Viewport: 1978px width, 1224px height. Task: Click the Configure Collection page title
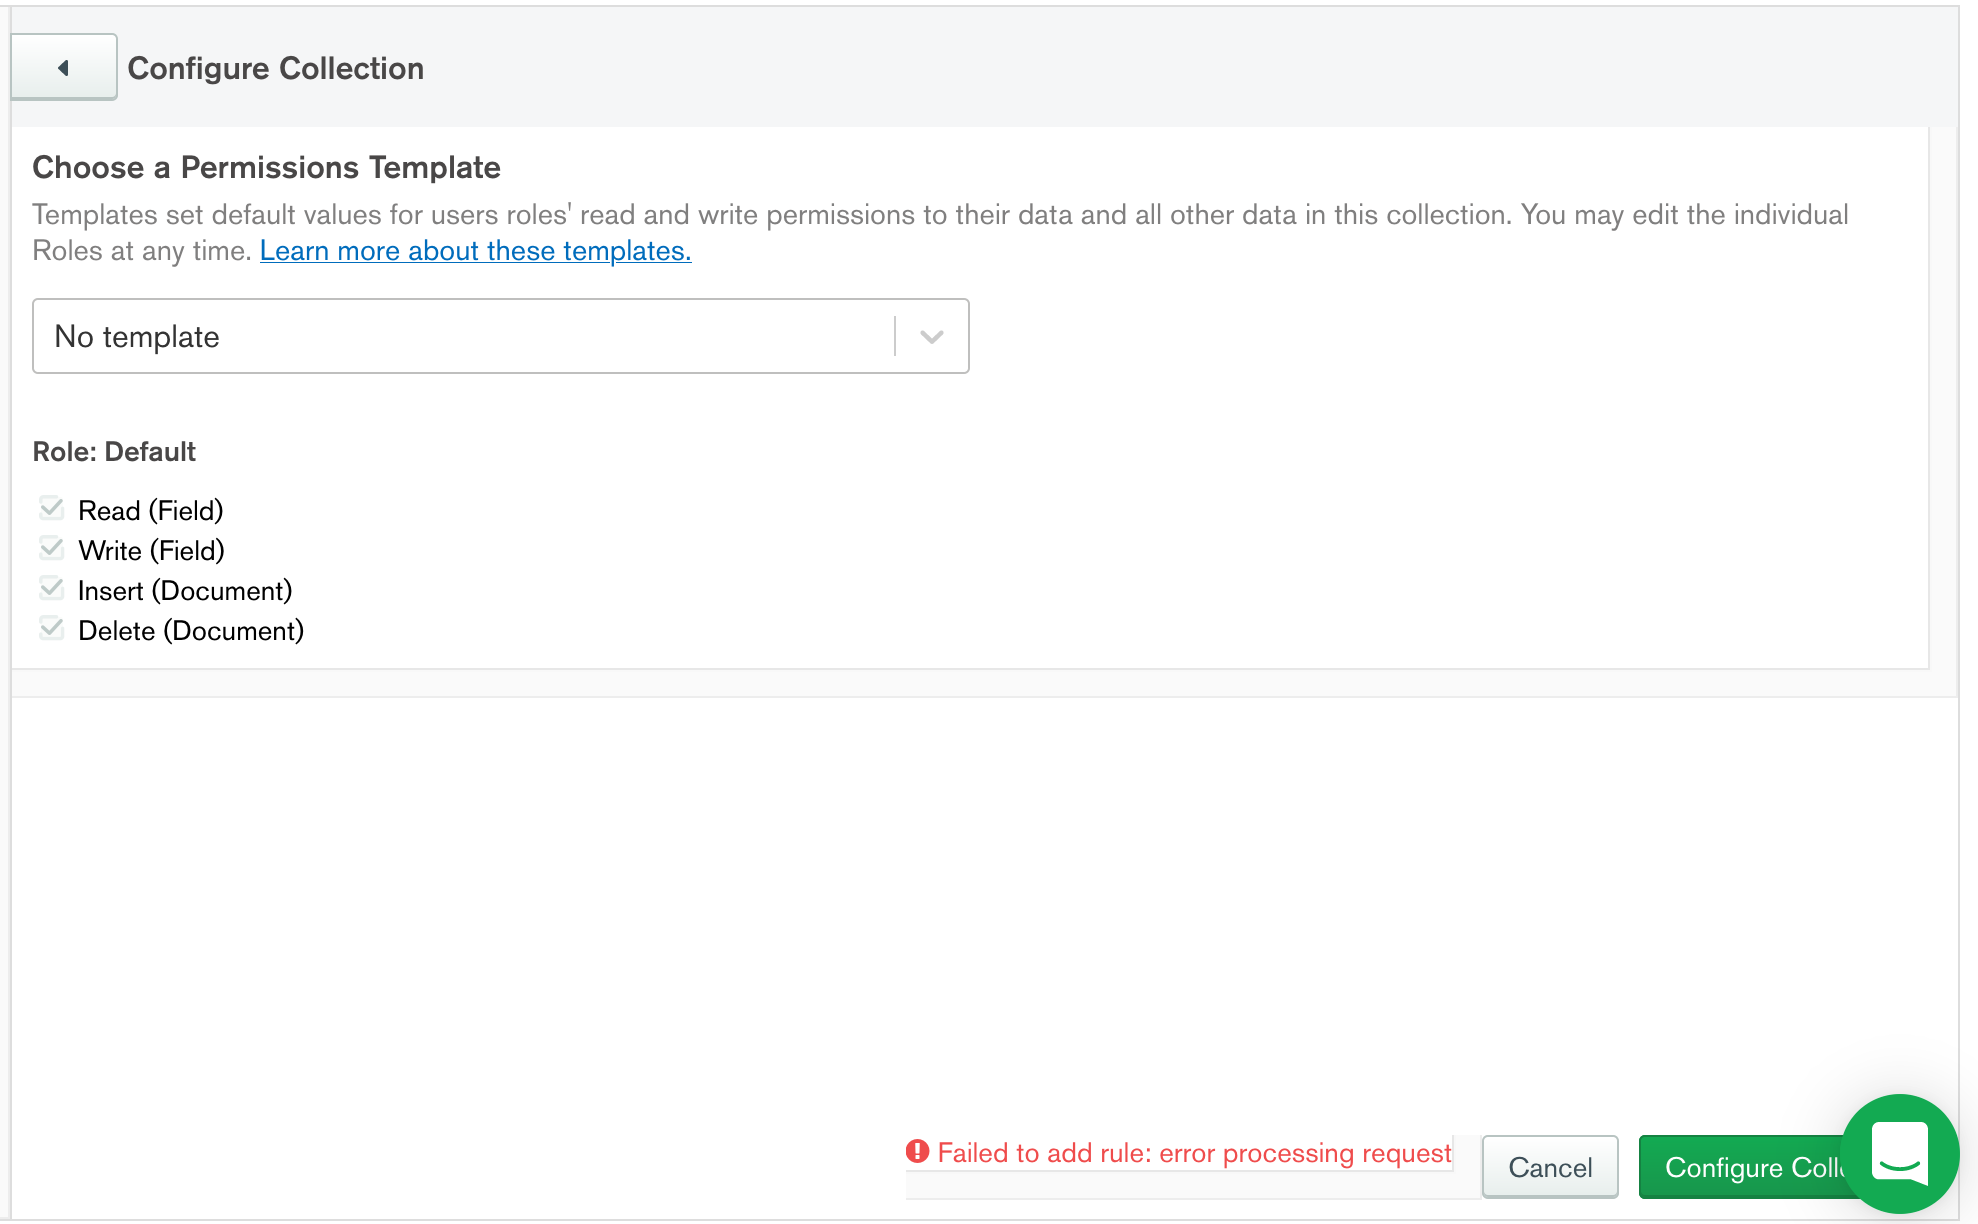[x=276, y=68]
